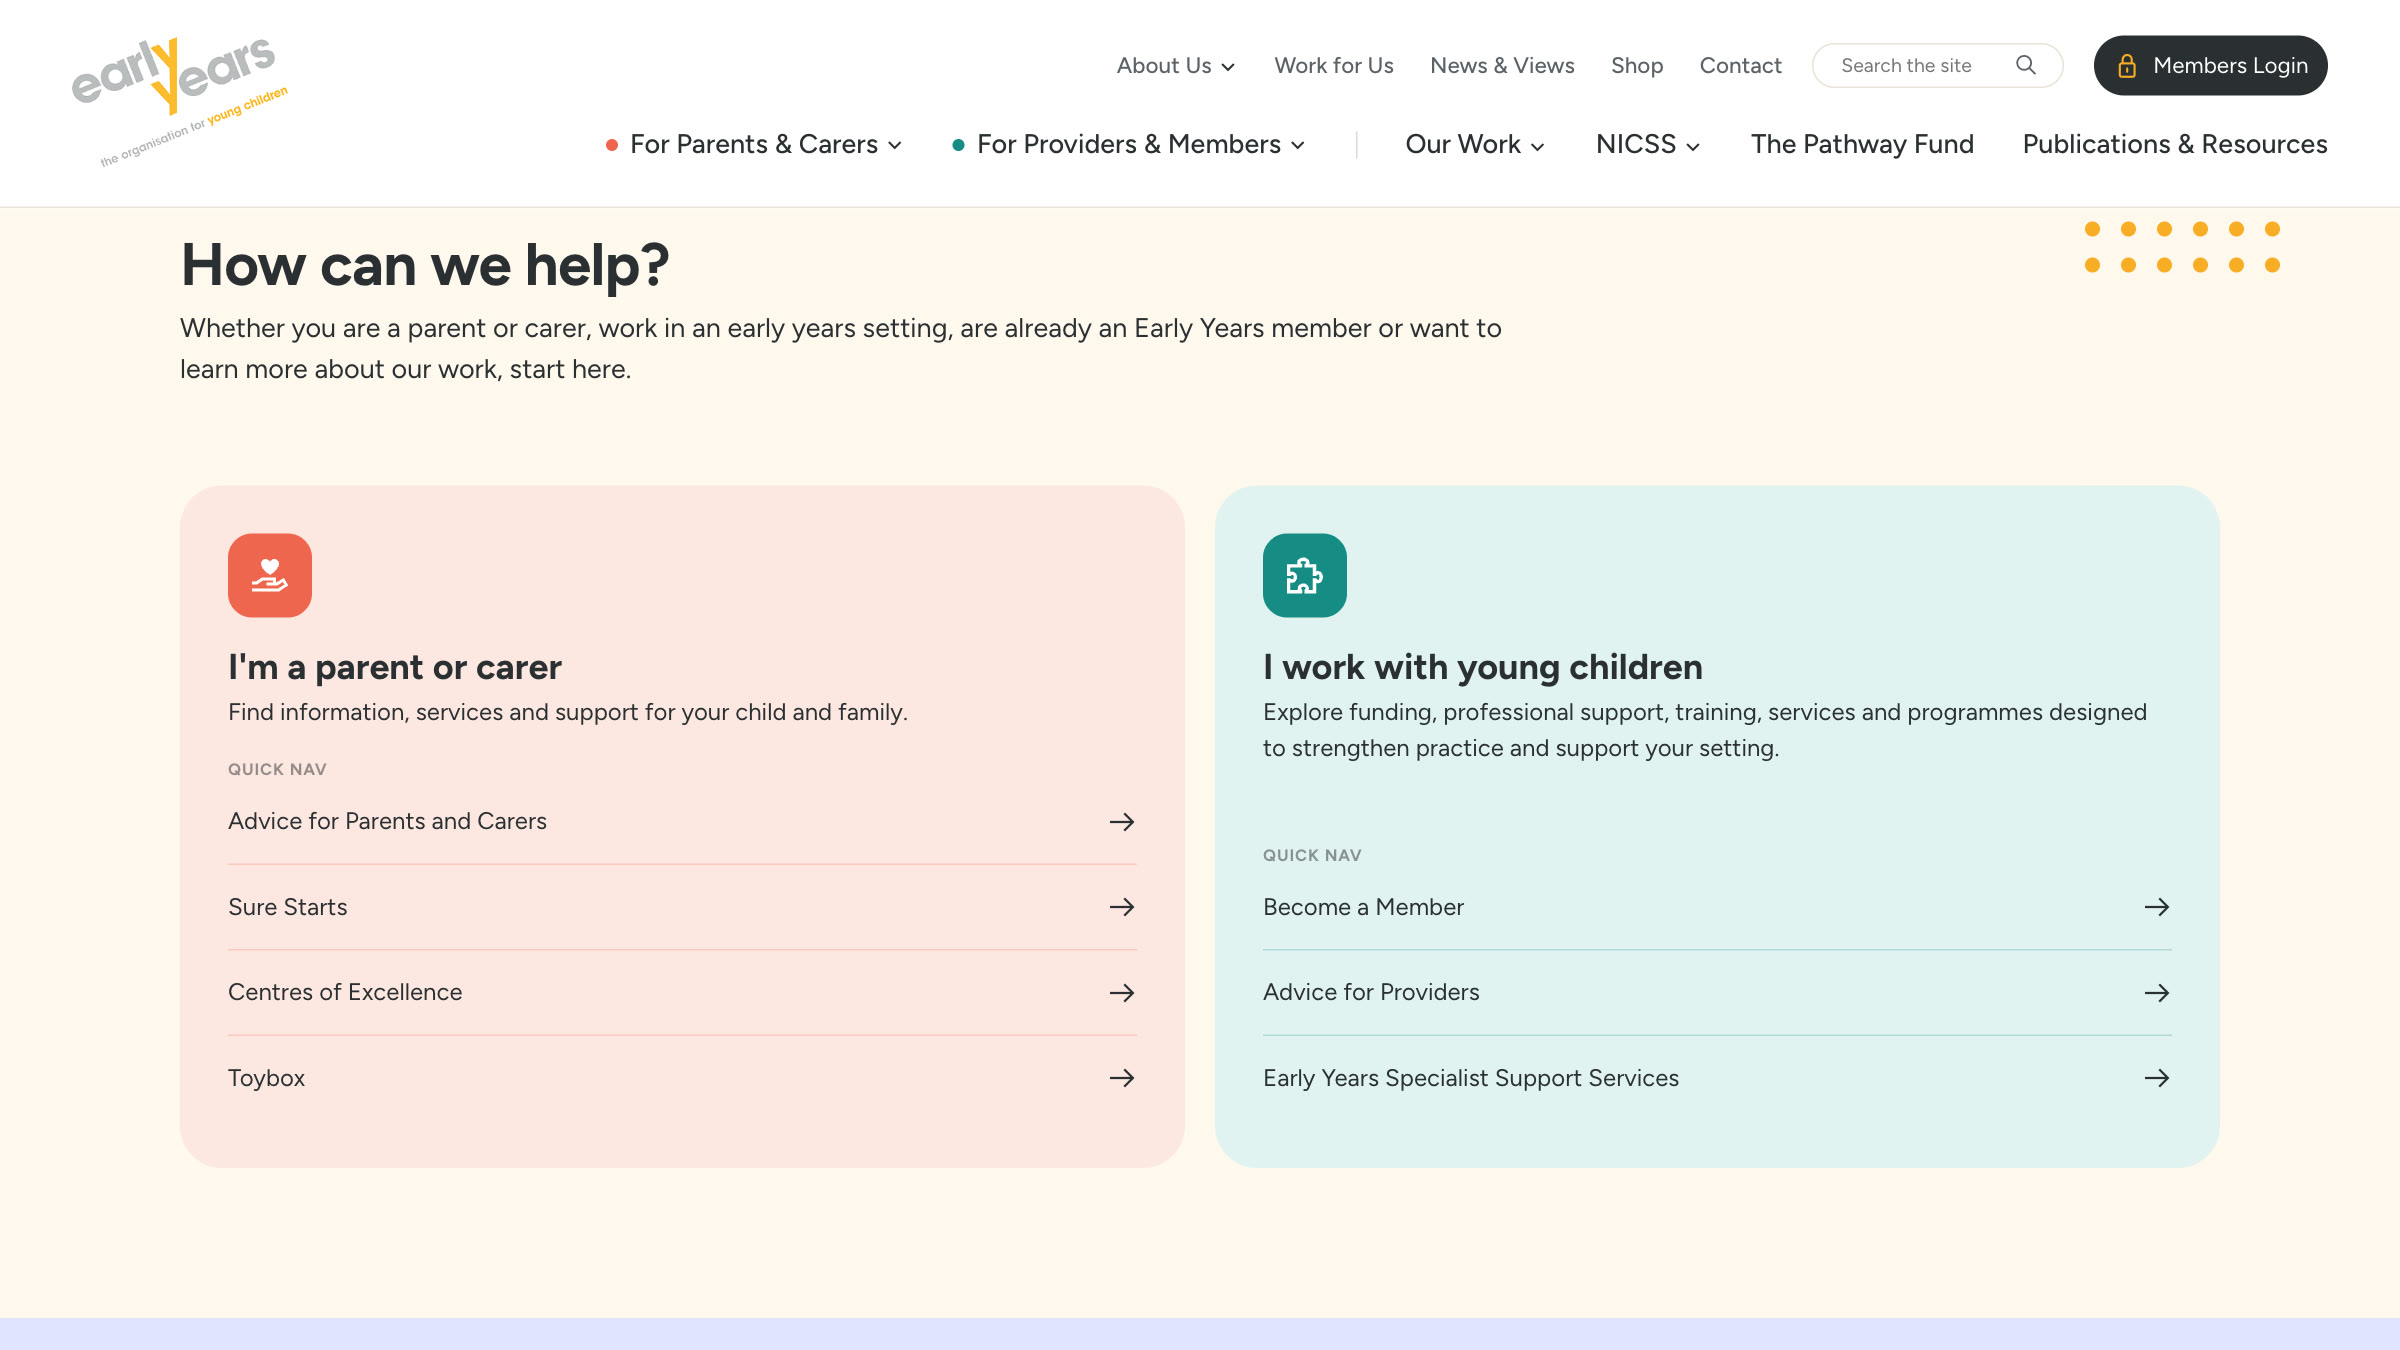Click the Members Login button

click(x=2211, y=66)
